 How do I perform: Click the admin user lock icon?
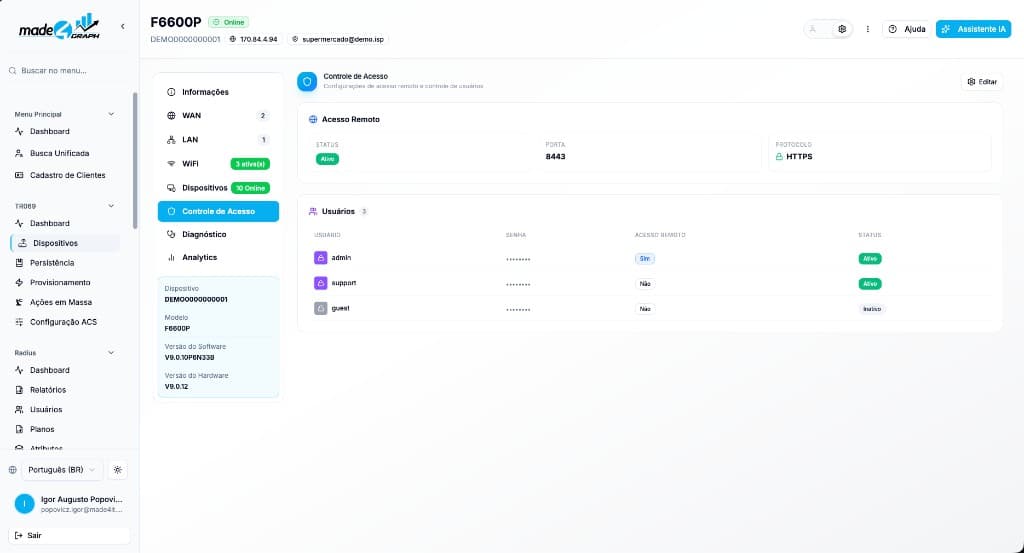(321, 258)
